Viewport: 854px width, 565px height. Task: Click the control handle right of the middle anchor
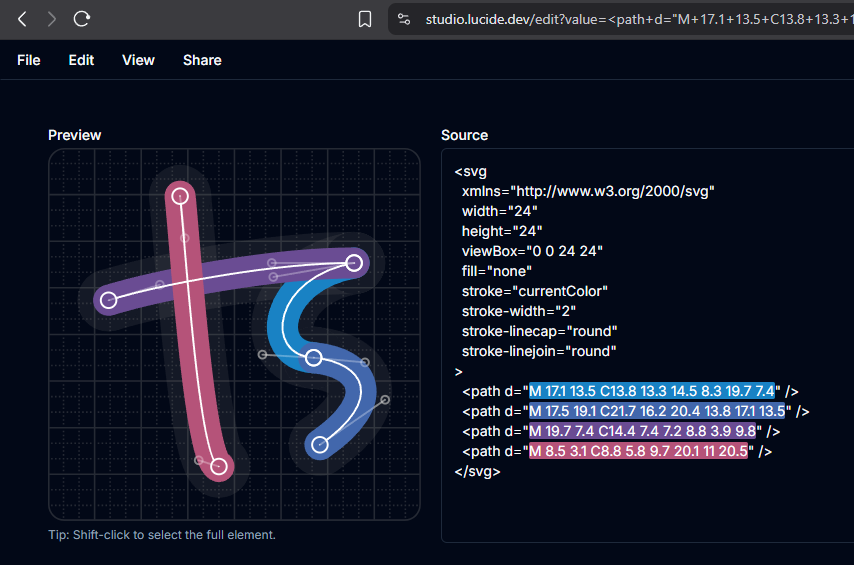[x=365, y=362]
